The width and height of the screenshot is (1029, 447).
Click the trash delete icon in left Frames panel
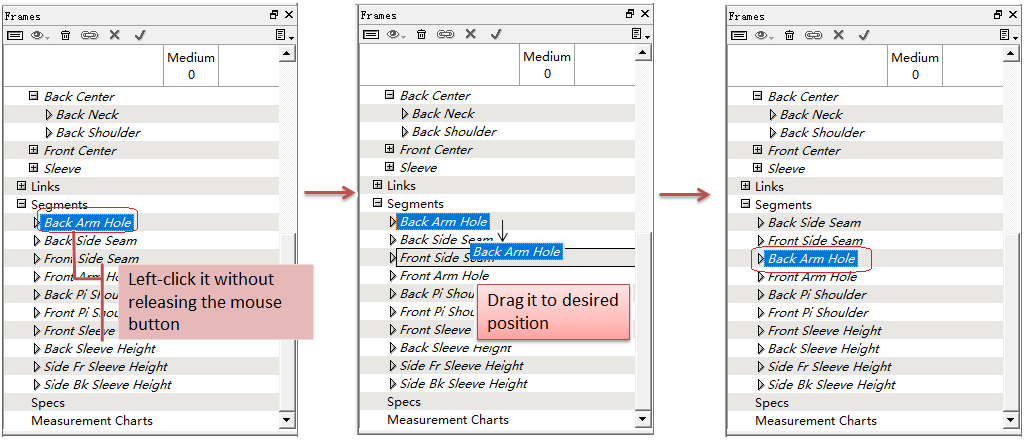[65, 35]
